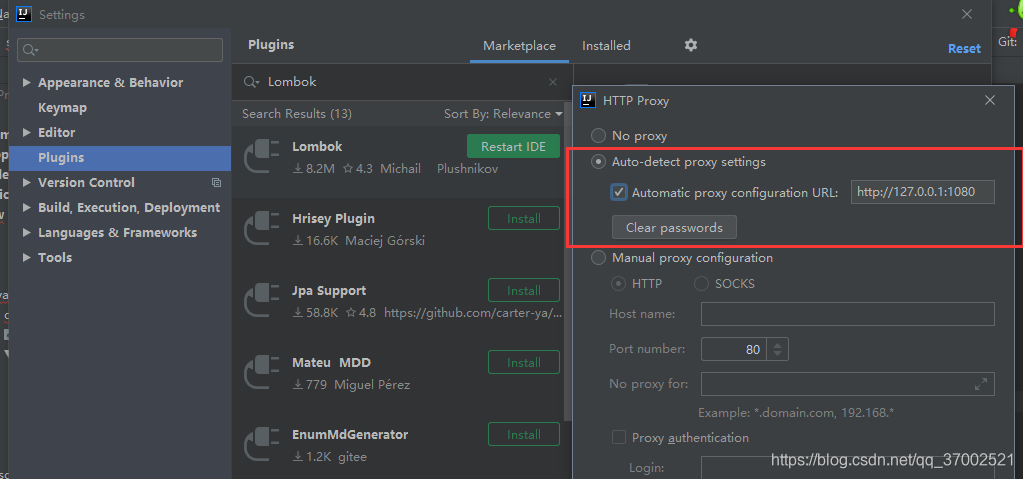Expand Languages & Frameworks section
Image resolution: width=1023 pixels, height=479 pixels.
(27, 232)
